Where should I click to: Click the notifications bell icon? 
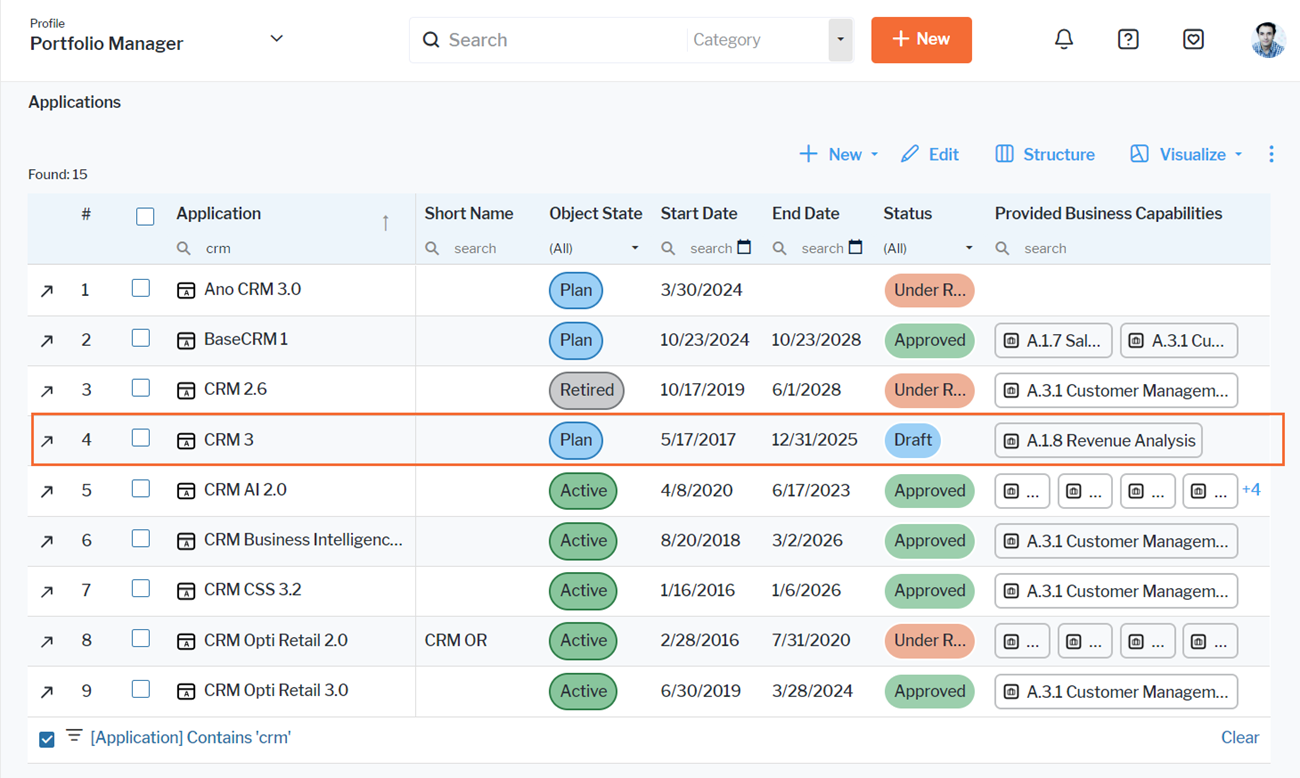1064,39
